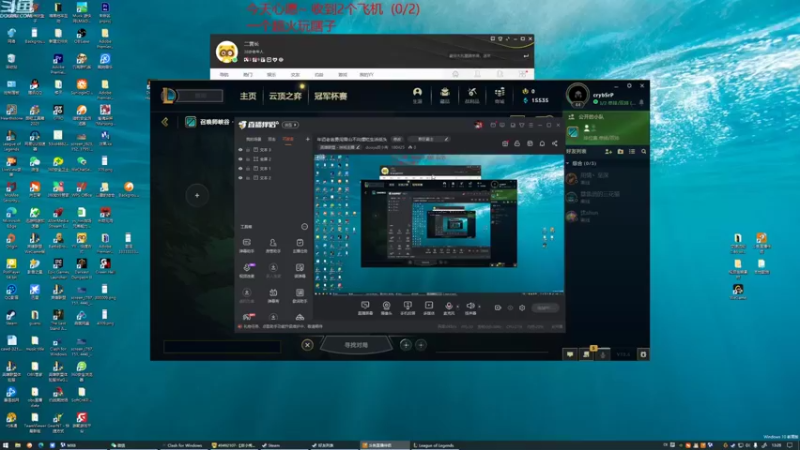This screenshot has width=800, height=450.
Task: Click the bug report icon at League bottom corner
Action: click(x=643, y=354)
